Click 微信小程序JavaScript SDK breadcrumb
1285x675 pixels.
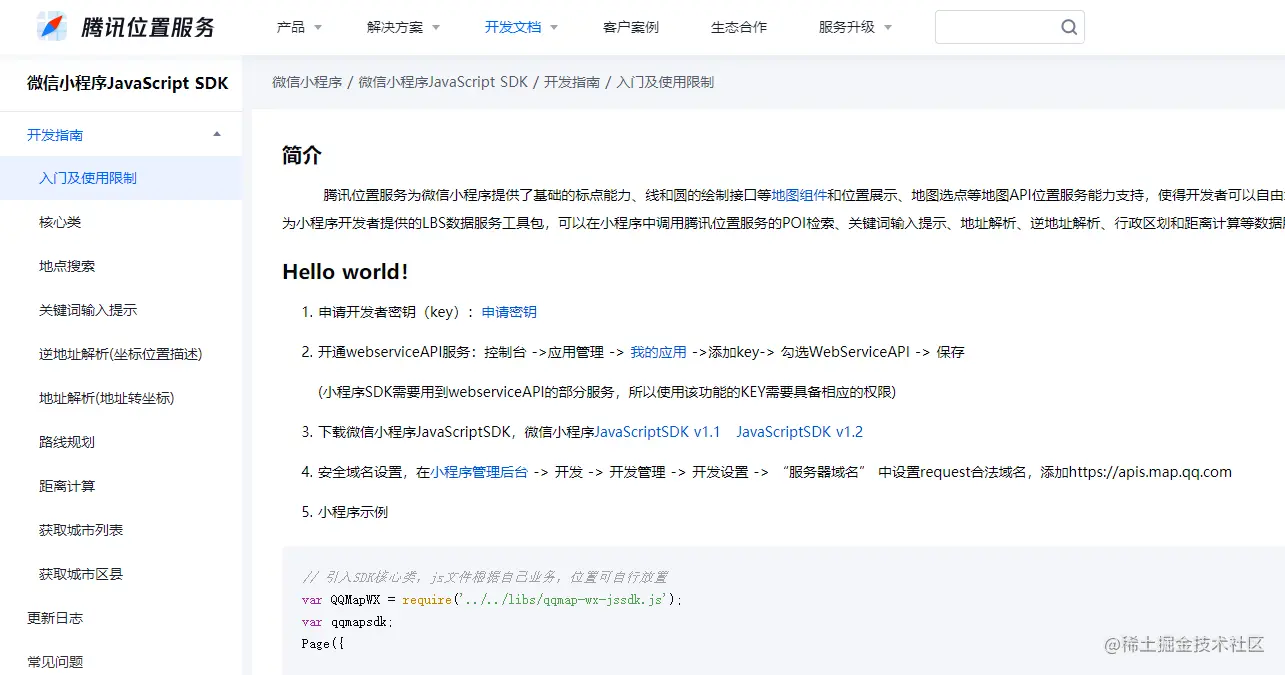coord(443,82)
